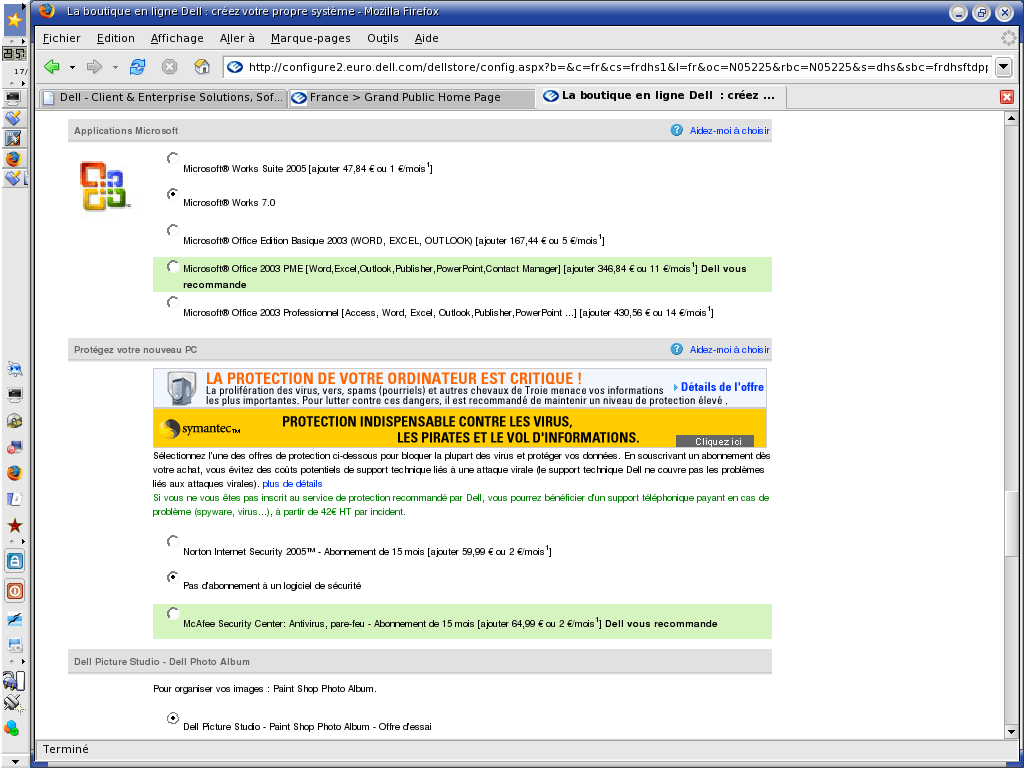Click the yellow star icon atop the side panel

coord(14,20)
